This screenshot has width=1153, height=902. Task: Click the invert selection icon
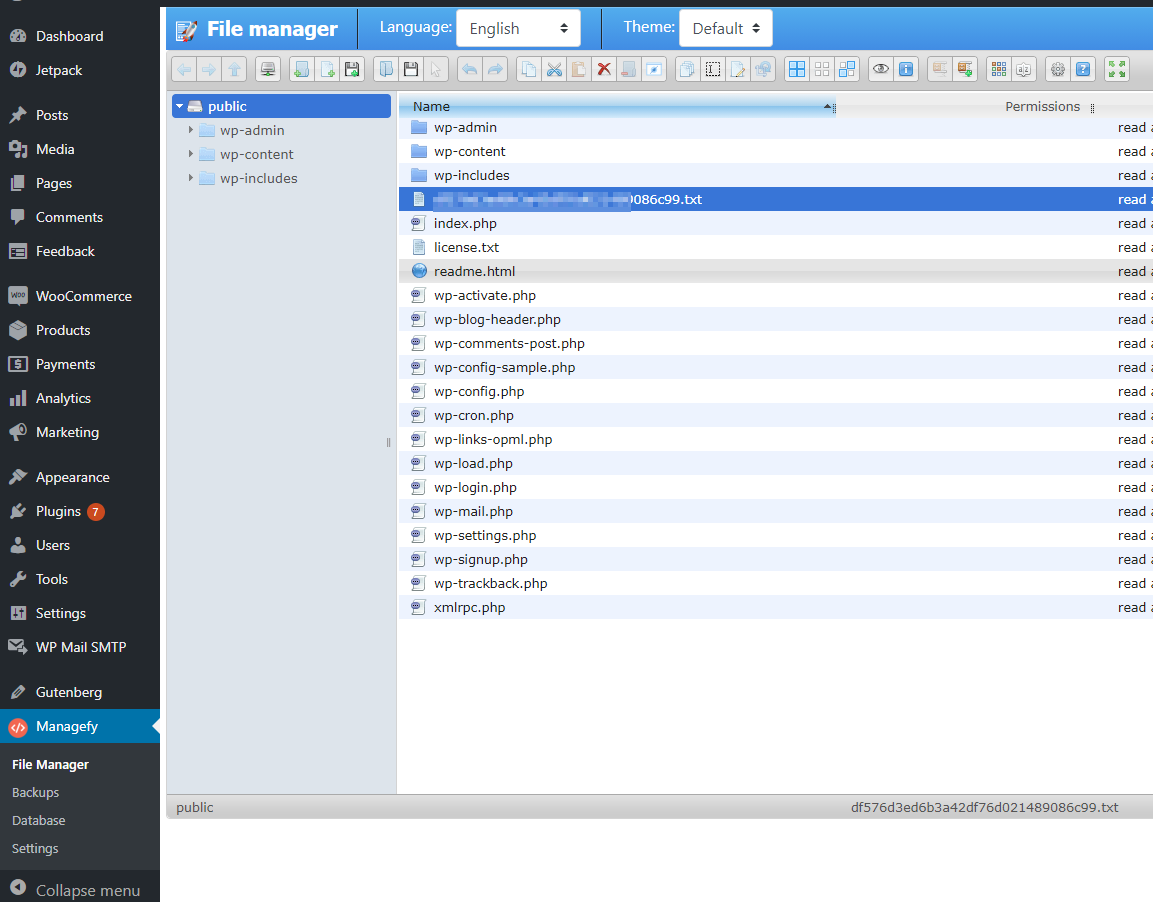click(846, 70)
